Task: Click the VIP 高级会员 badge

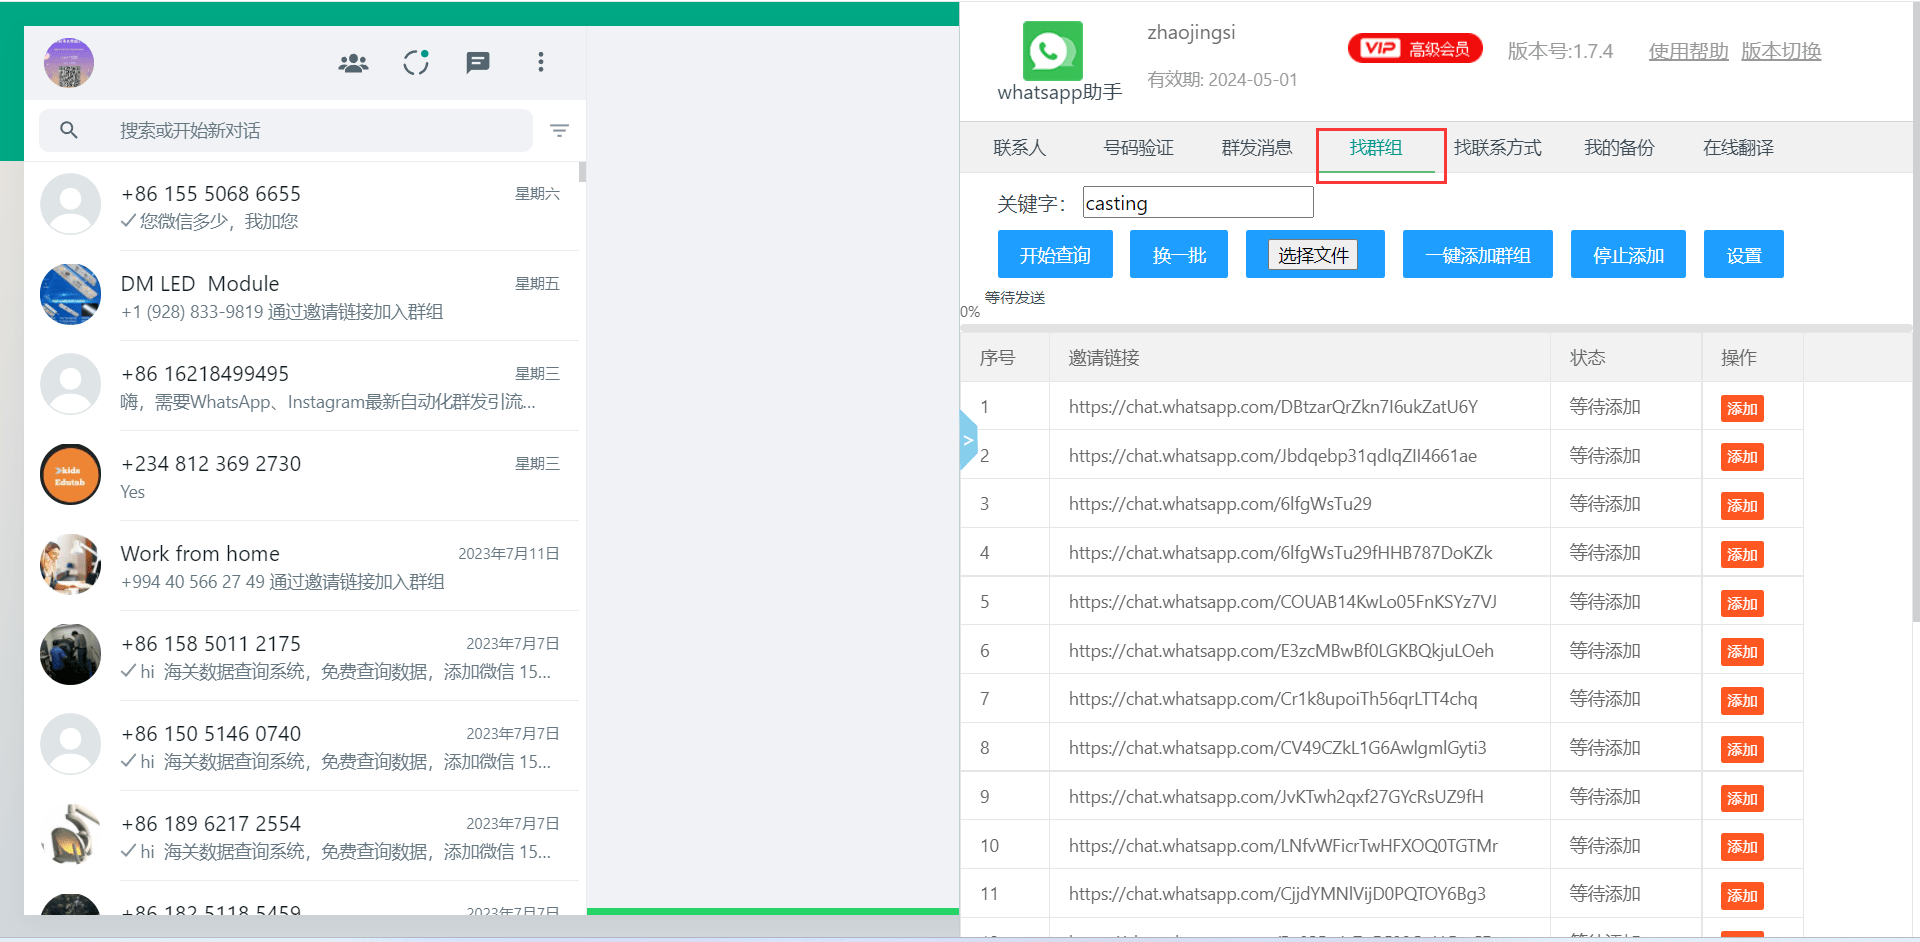Action: click(x=1415, y=49)
